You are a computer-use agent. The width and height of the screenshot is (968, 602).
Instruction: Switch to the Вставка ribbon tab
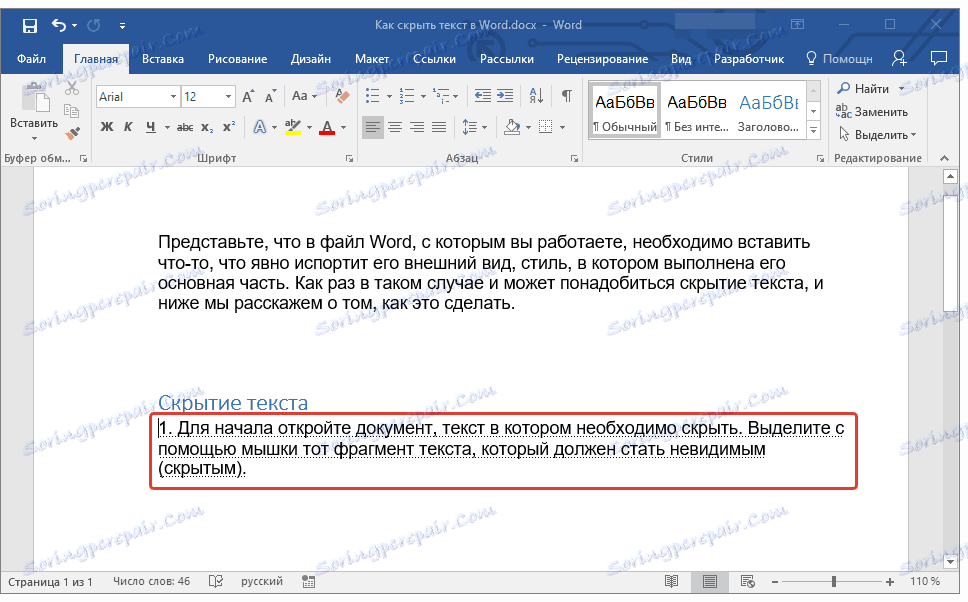click(163, 58)
